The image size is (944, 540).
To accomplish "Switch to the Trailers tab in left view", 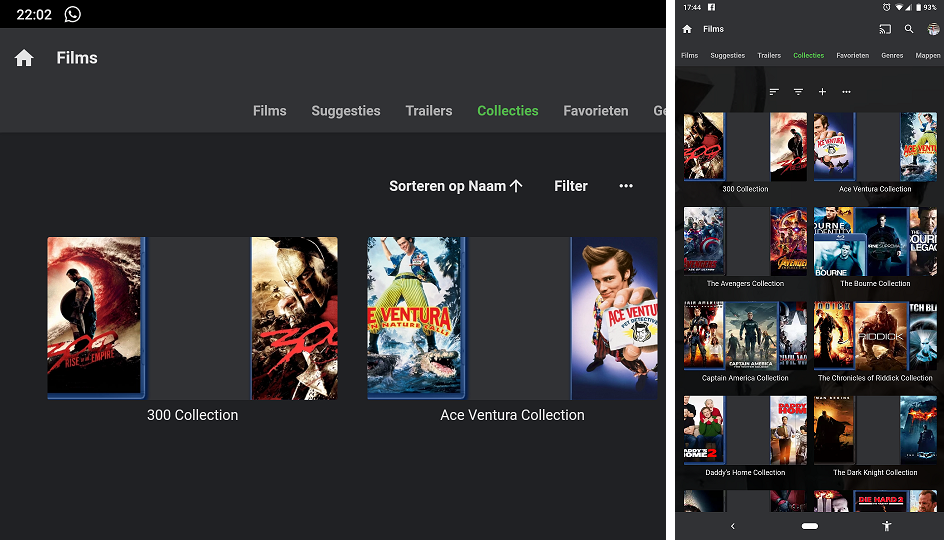I will (x=429, y=111).
